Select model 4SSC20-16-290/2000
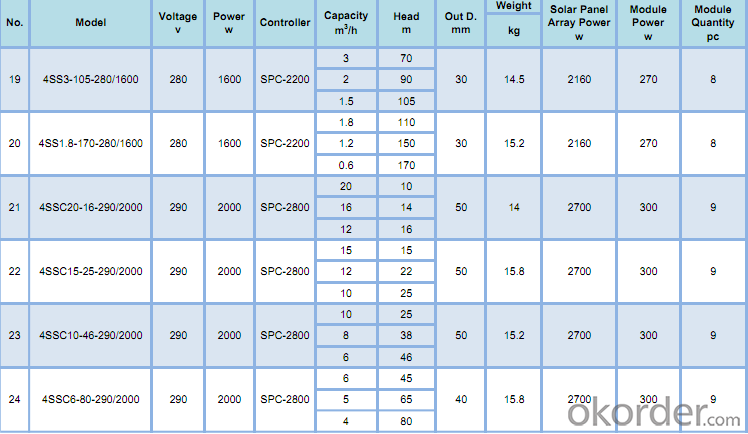The width and height of the screenshot is (748, 434). click(x=91, y=207)
